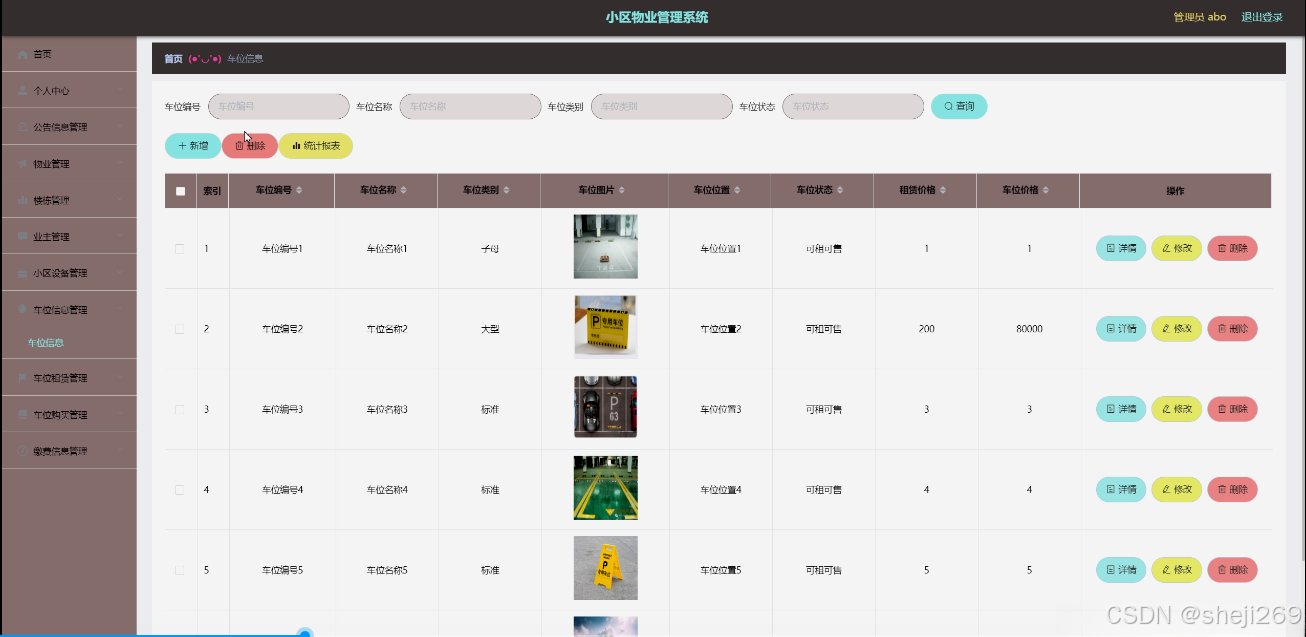Open the 个人中心 menu item
Viewport: 1306px width, 637px height.
68,90
